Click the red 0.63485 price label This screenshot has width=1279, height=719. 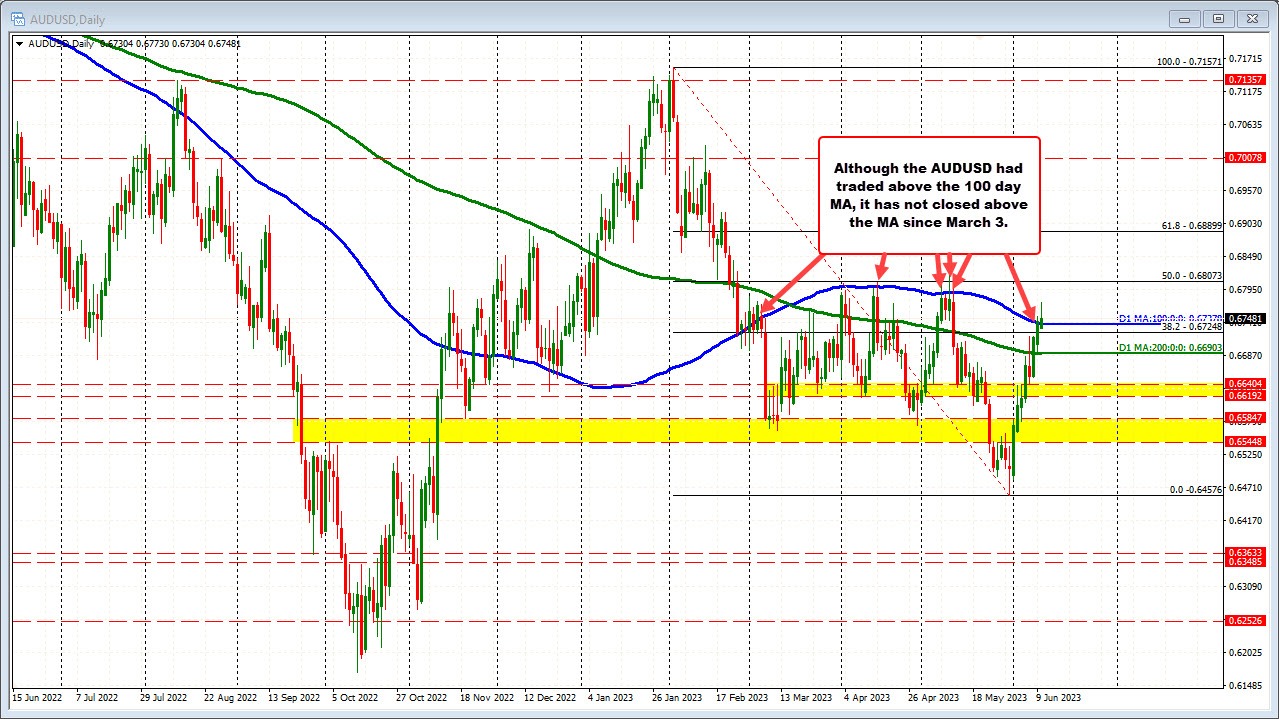point(1243,562)
